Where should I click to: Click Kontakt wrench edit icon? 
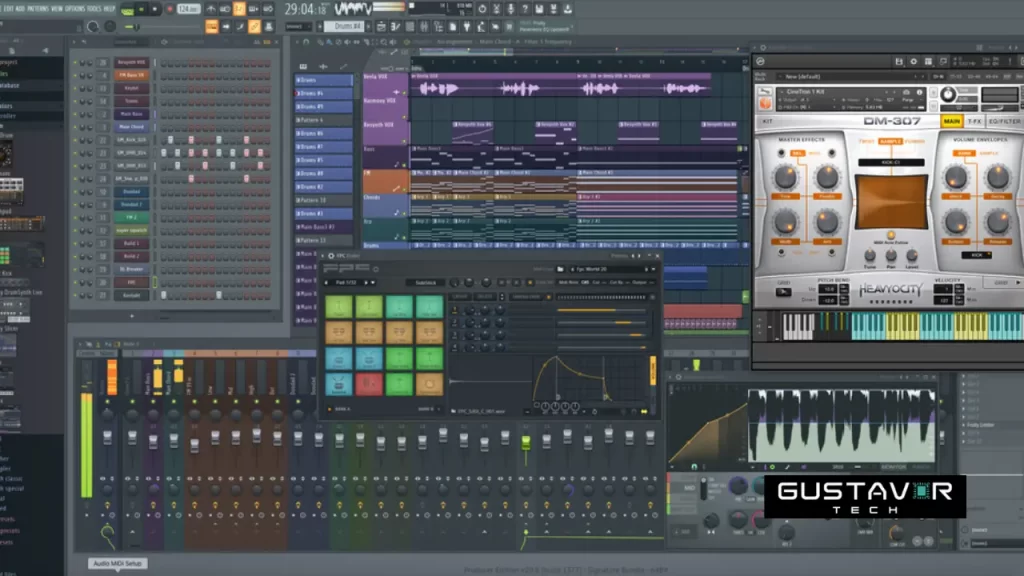(765, 91)
